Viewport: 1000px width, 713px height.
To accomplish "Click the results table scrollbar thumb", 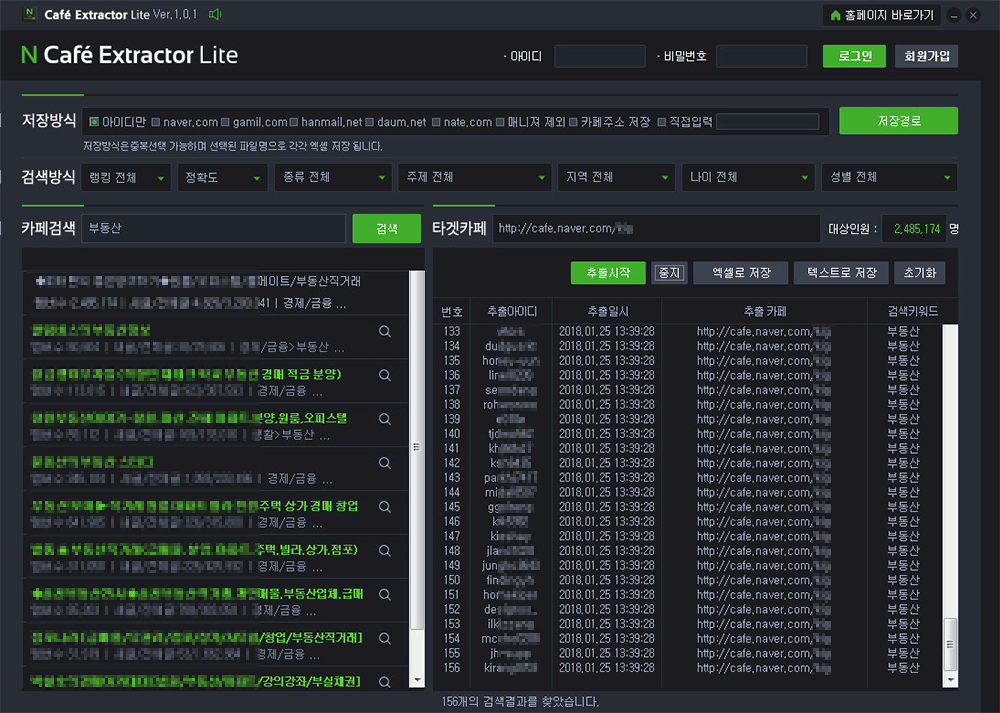I will point(950,643).
